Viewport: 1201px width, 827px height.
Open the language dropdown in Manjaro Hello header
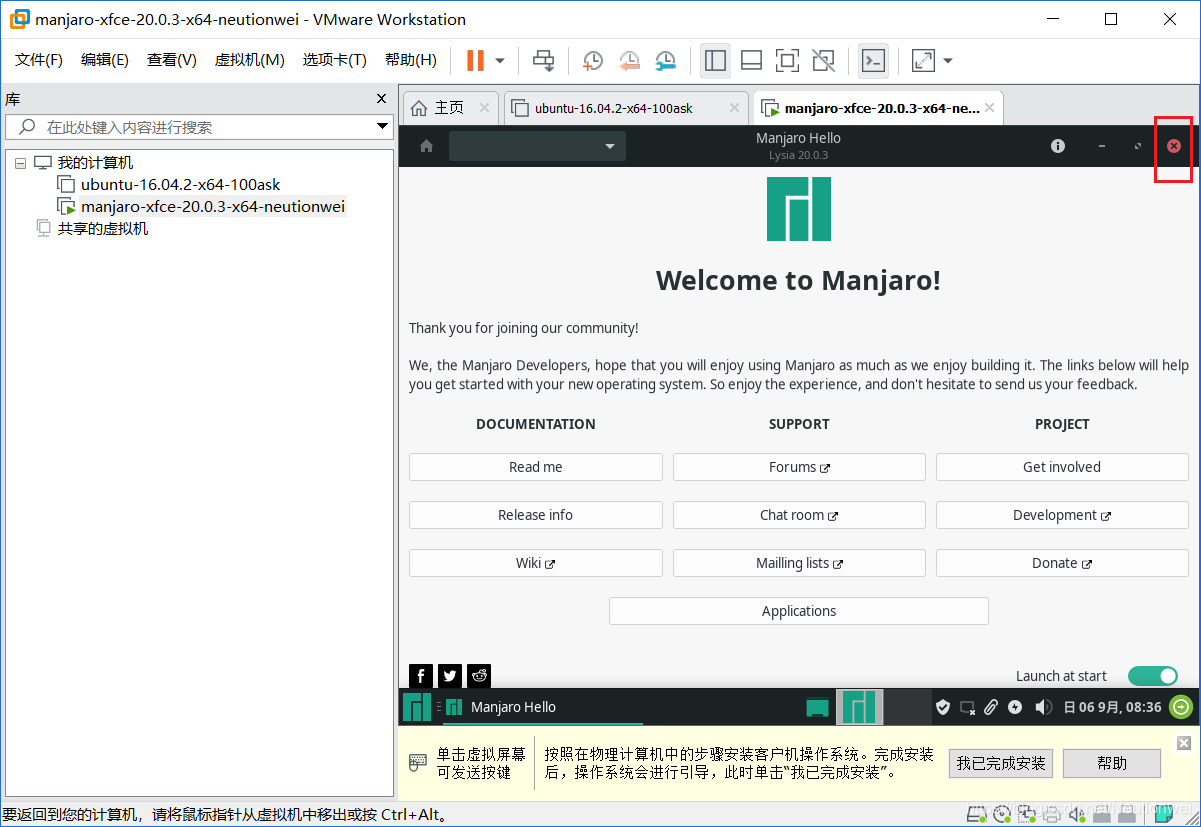[x=537, y=146]
